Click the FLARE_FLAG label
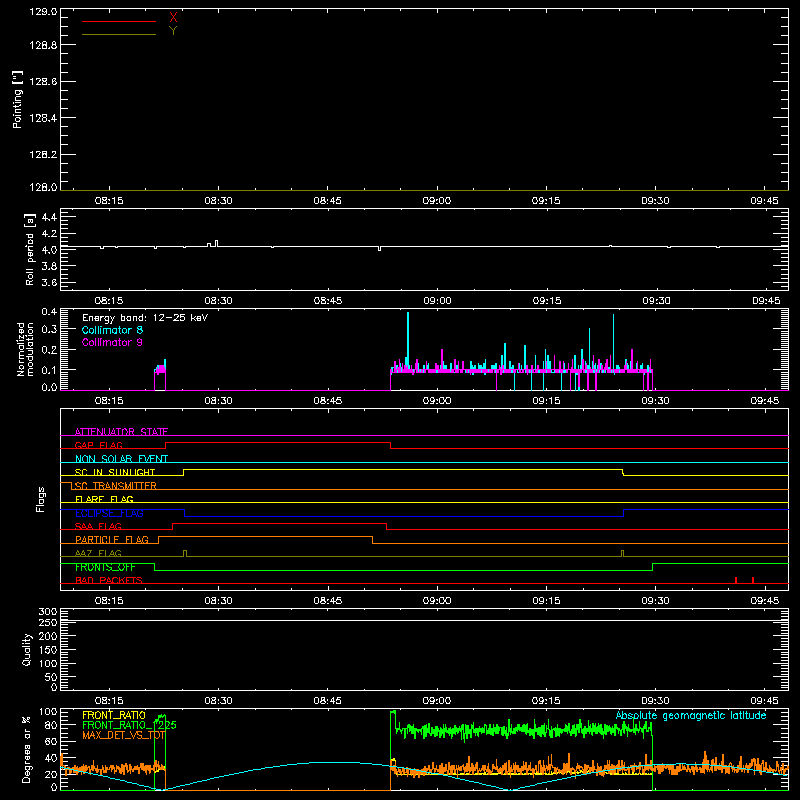The width and height of the screenshot is (800, 800). point(104,499)
